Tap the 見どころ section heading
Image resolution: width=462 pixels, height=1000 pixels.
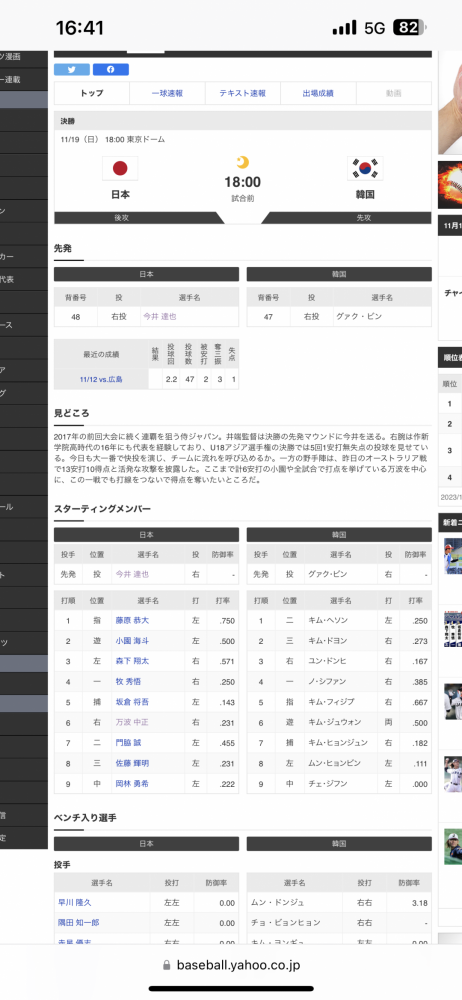[x=71, y=413]
